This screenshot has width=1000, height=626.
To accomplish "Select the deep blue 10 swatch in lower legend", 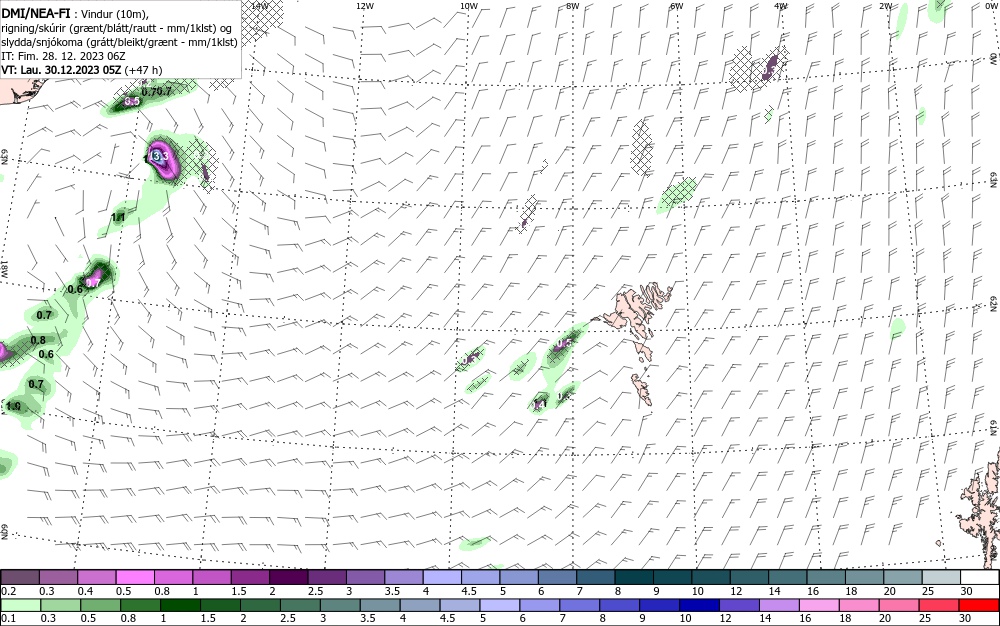I will click(x=700, y=605).
